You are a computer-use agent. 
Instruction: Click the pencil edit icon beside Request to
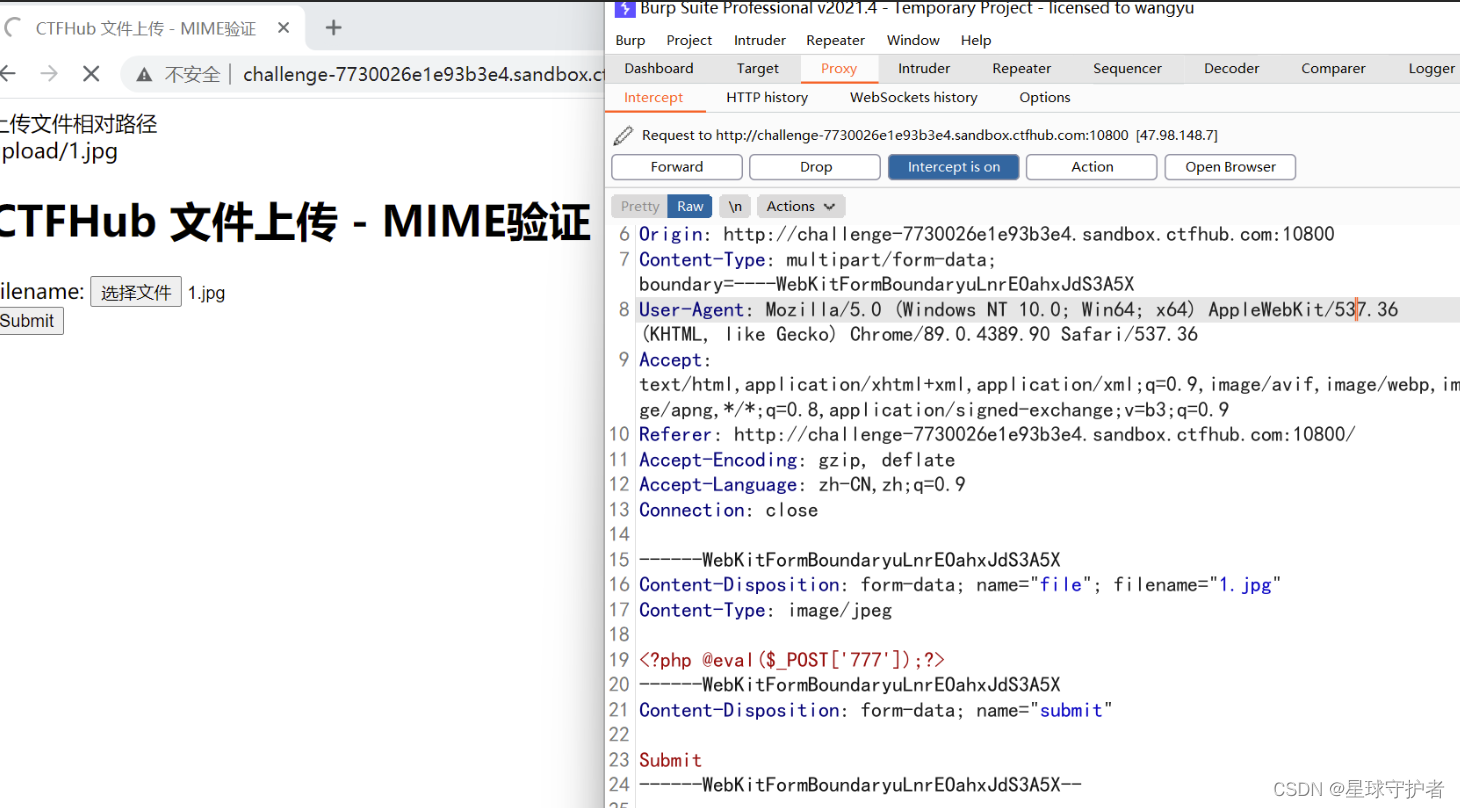(623, 135)
